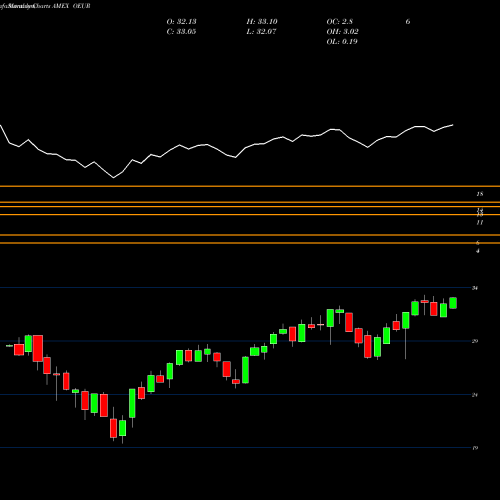Click the final green candle on the chart
Viewport: 500px width, 500px height.
coord(453,303)
